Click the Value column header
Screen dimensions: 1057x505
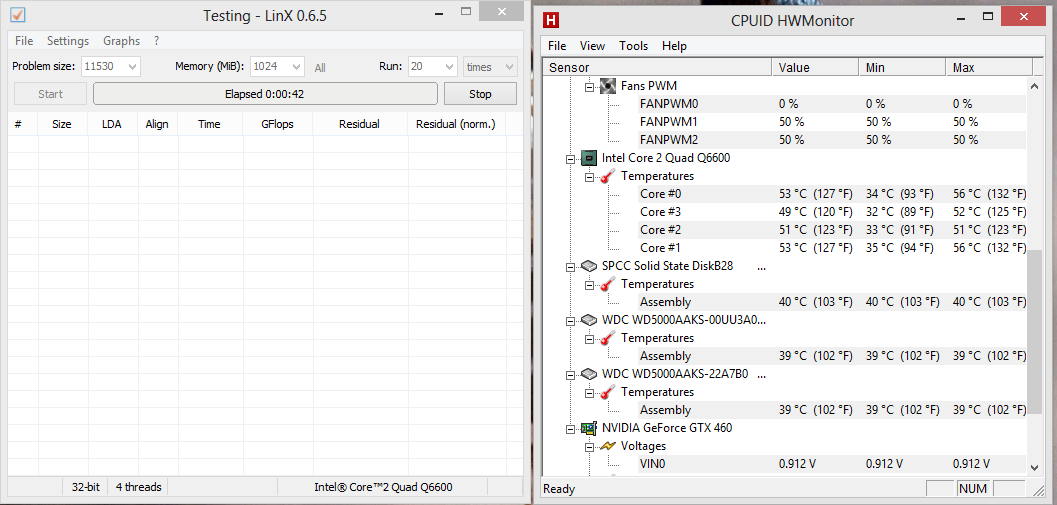coord(815,67)
